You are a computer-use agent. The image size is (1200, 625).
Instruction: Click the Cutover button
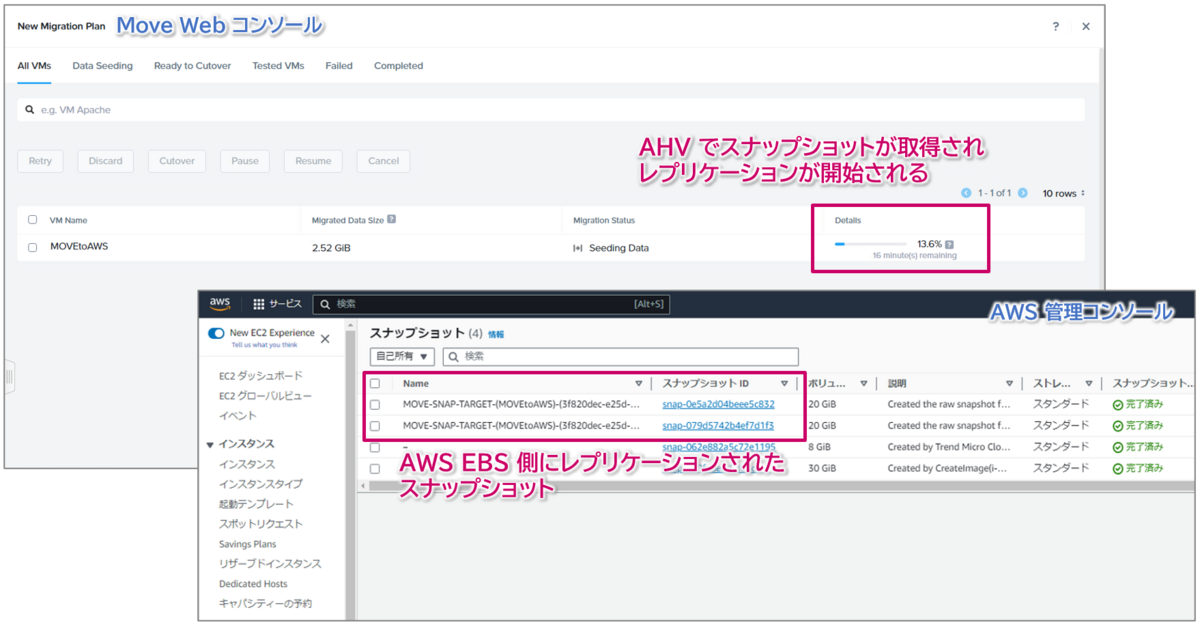click(177, 161)
